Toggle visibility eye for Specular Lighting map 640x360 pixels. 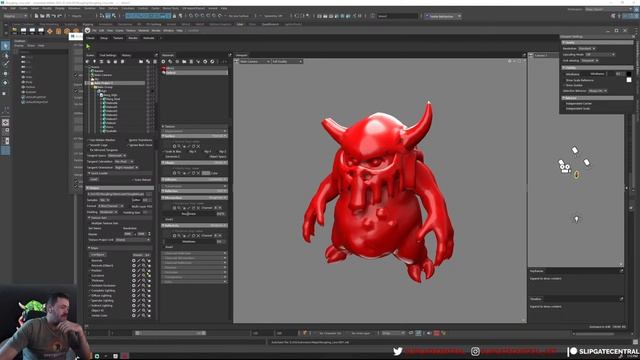point(133,300)
